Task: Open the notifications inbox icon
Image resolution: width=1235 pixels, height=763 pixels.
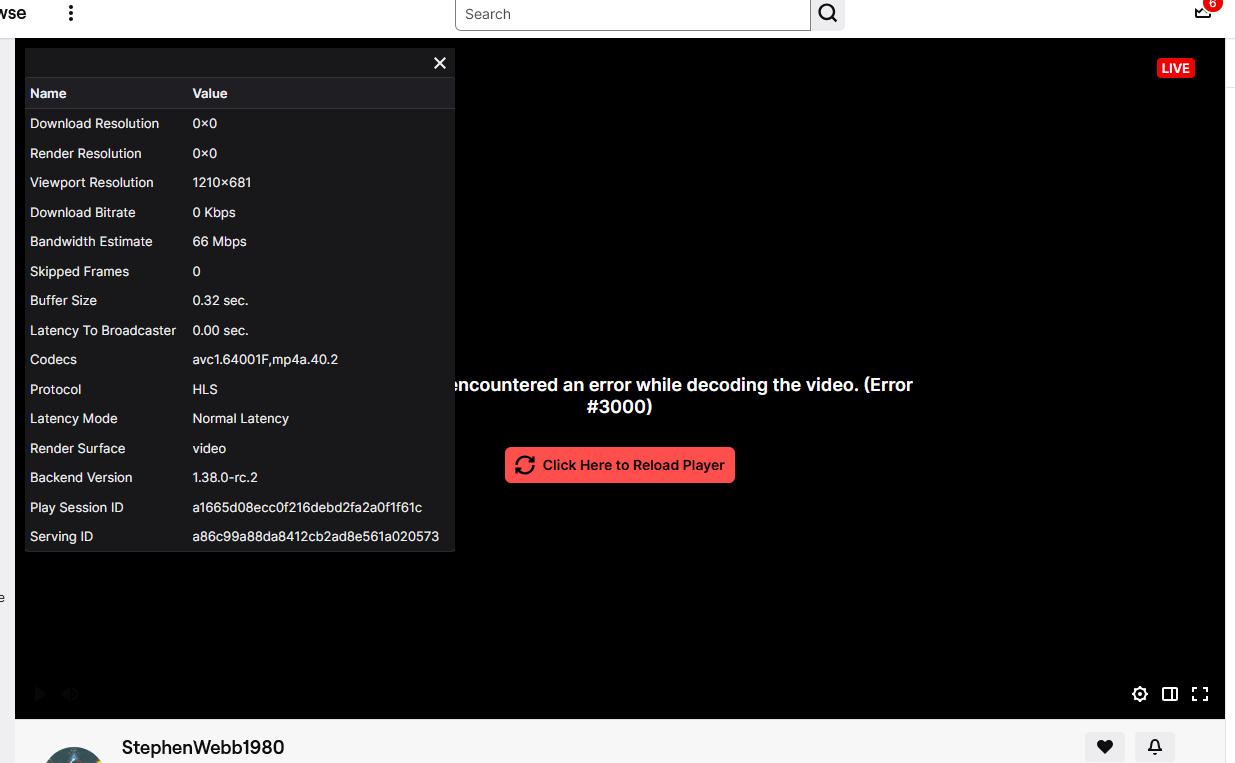Action: pyautogui.click(x=1203, y=11)
